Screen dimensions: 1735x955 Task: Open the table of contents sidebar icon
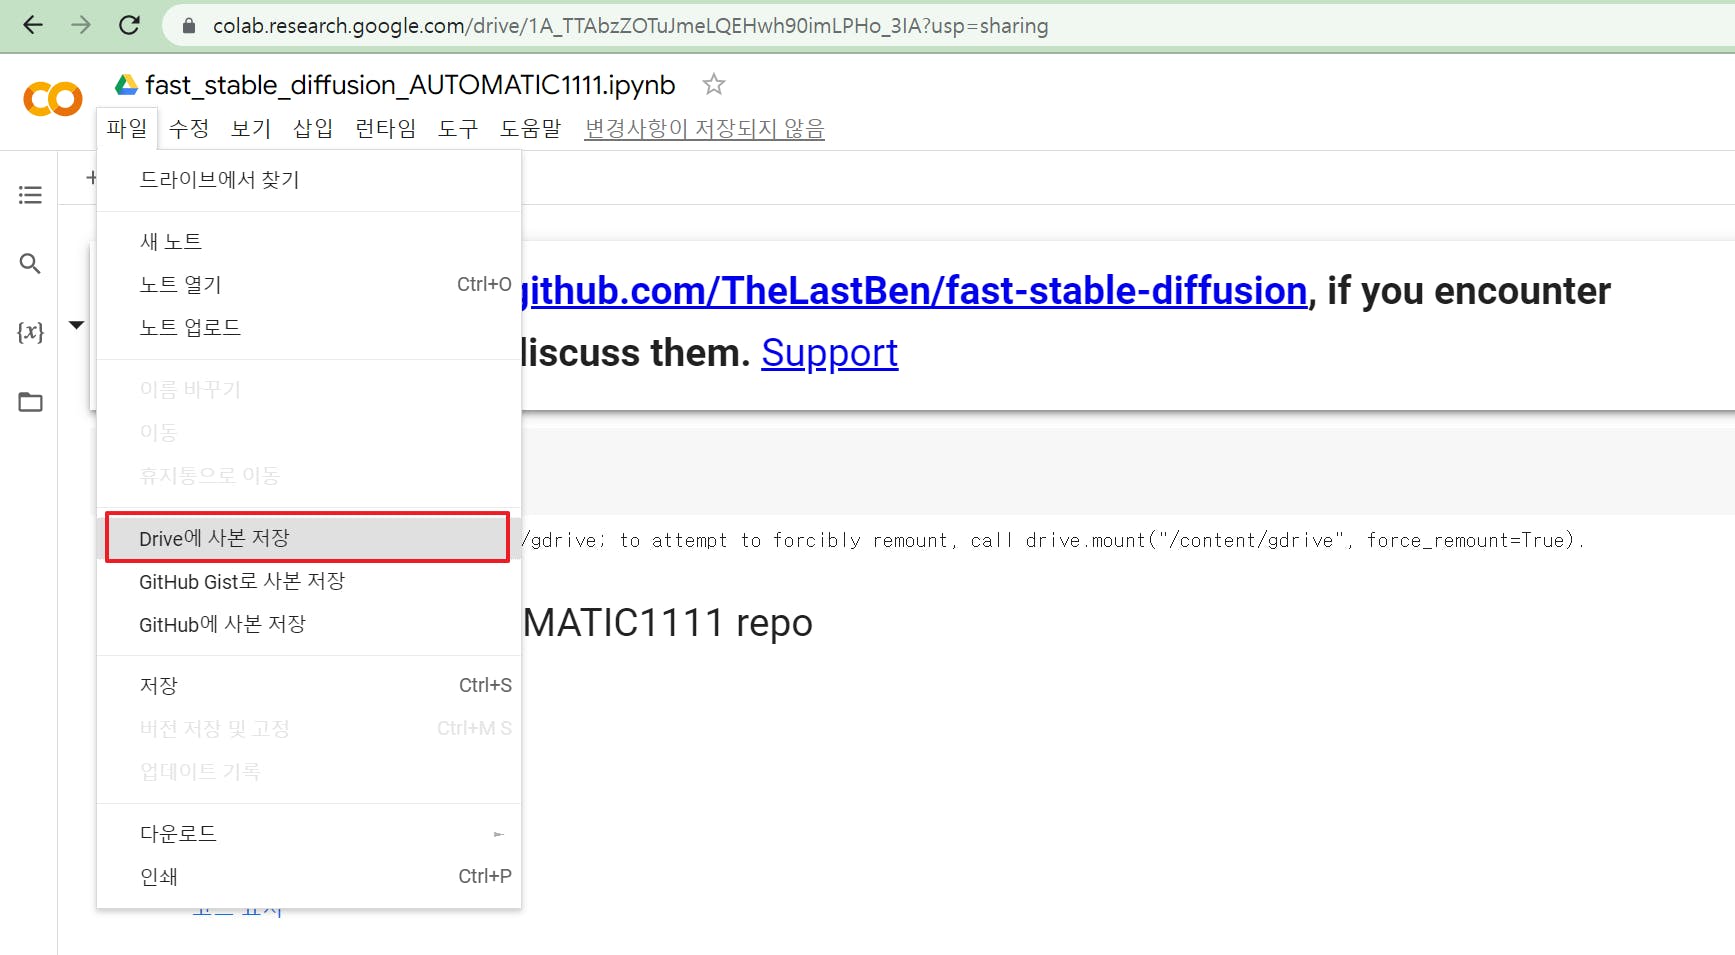[x=30, y=195]
